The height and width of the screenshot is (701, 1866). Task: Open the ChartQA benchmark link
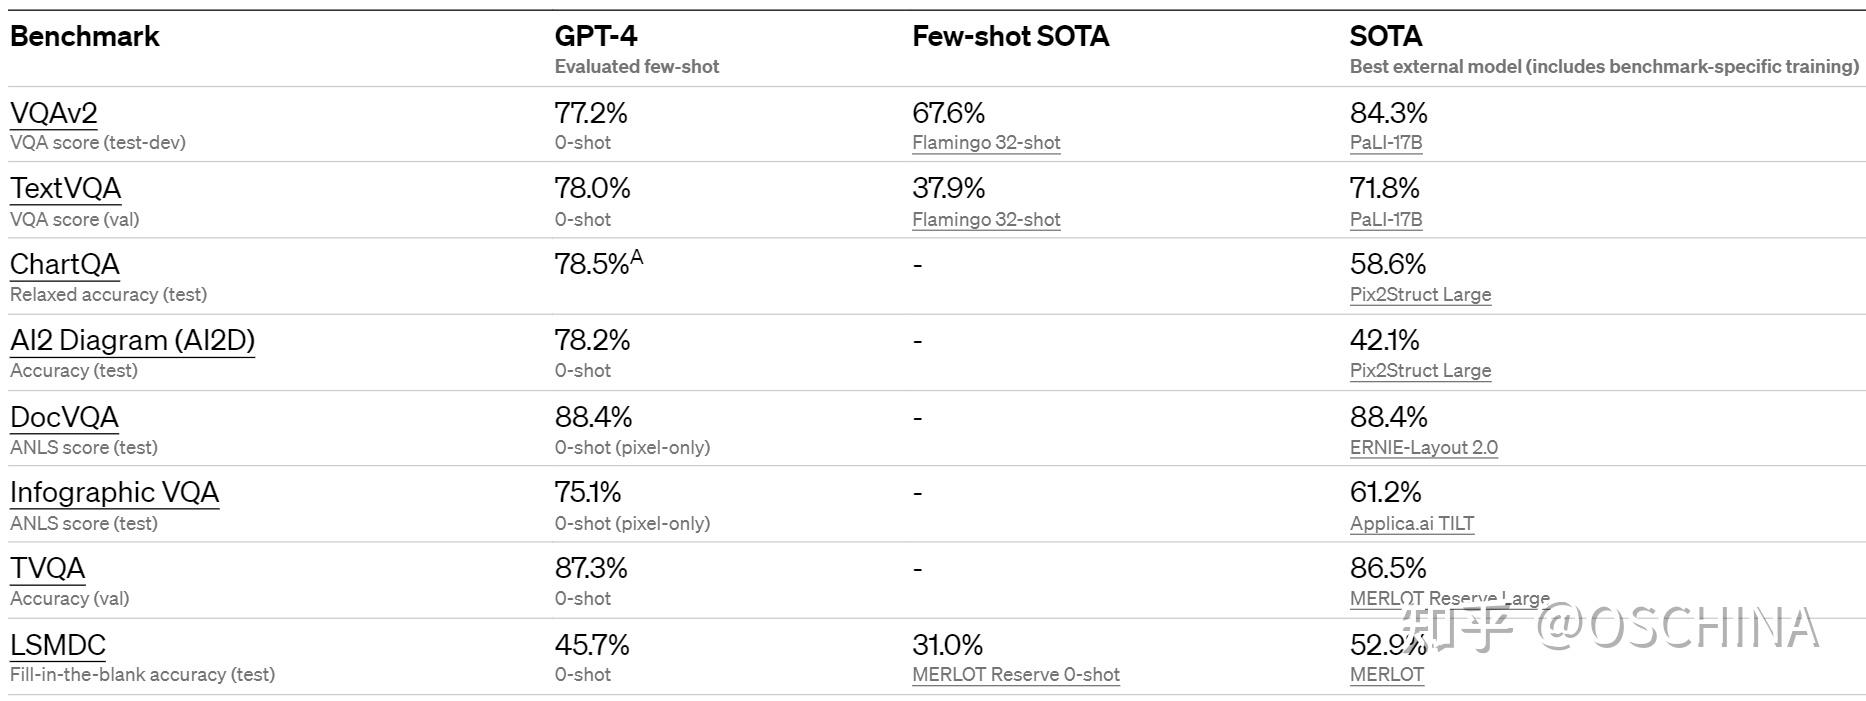pos(65,264)
